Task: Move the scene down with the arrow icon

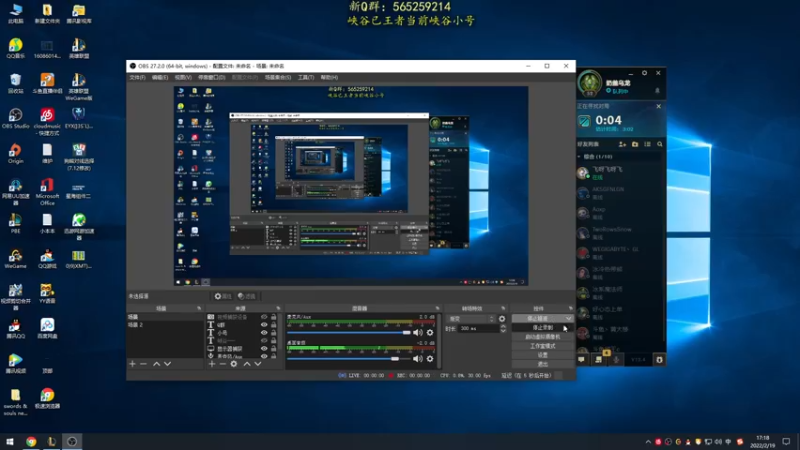Action: (167, 364)
